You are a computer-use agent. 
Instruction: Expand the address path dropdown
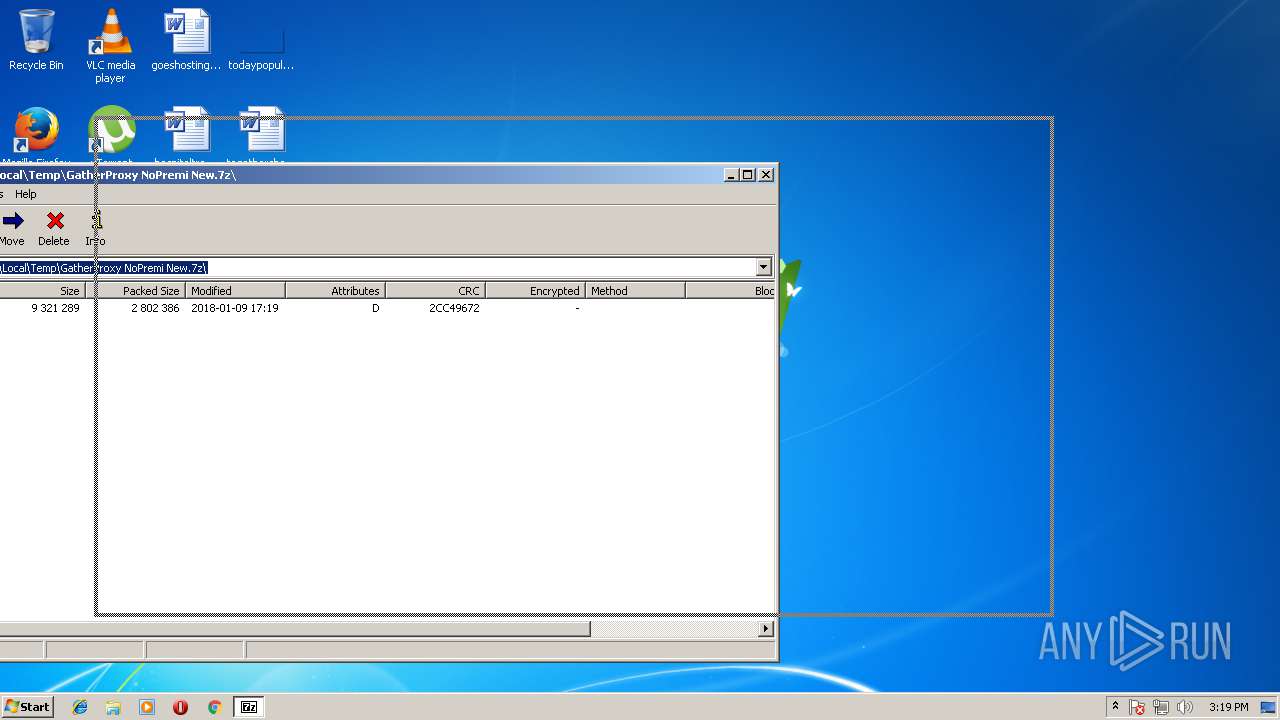click(x=763, y=267)
